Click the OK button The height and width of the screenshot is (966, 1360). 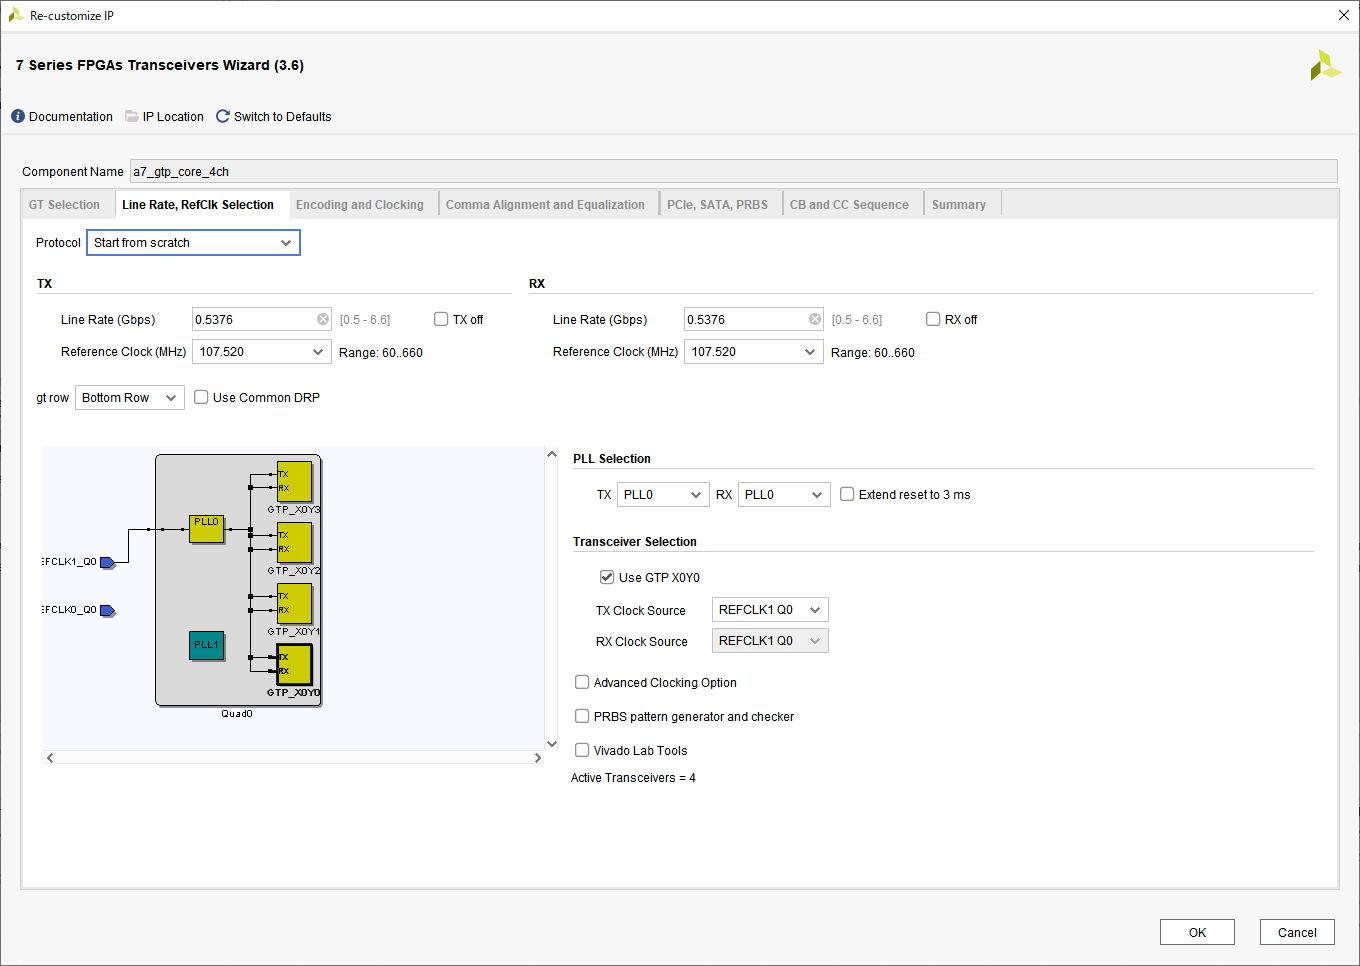(x=1197, y=932)
